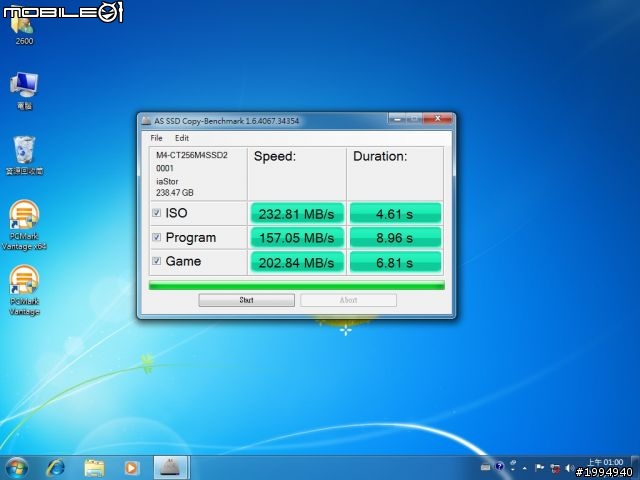Click the green progress bar

297,285
